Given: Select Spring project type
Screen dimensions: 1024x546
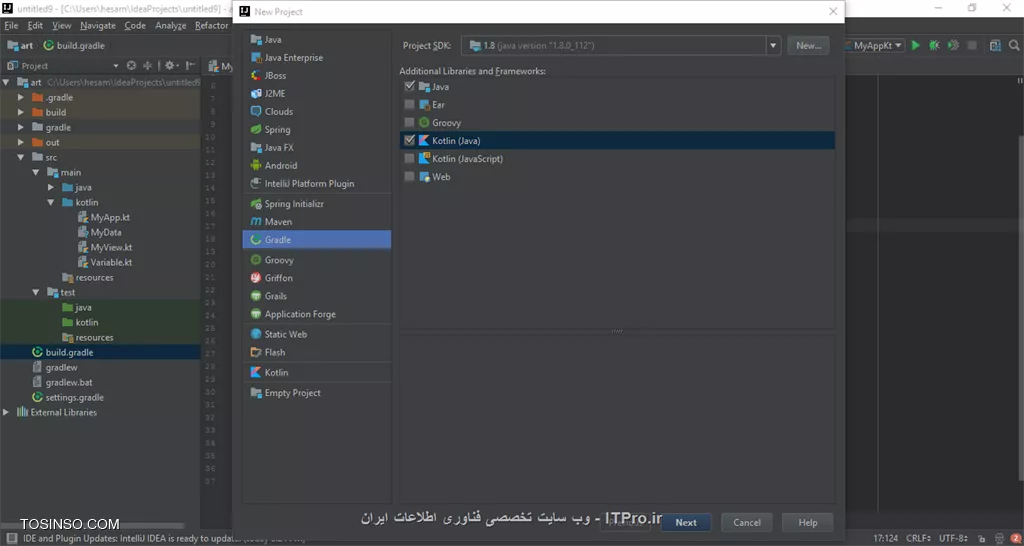Looking at the screenshot, I should pos(317,129).
